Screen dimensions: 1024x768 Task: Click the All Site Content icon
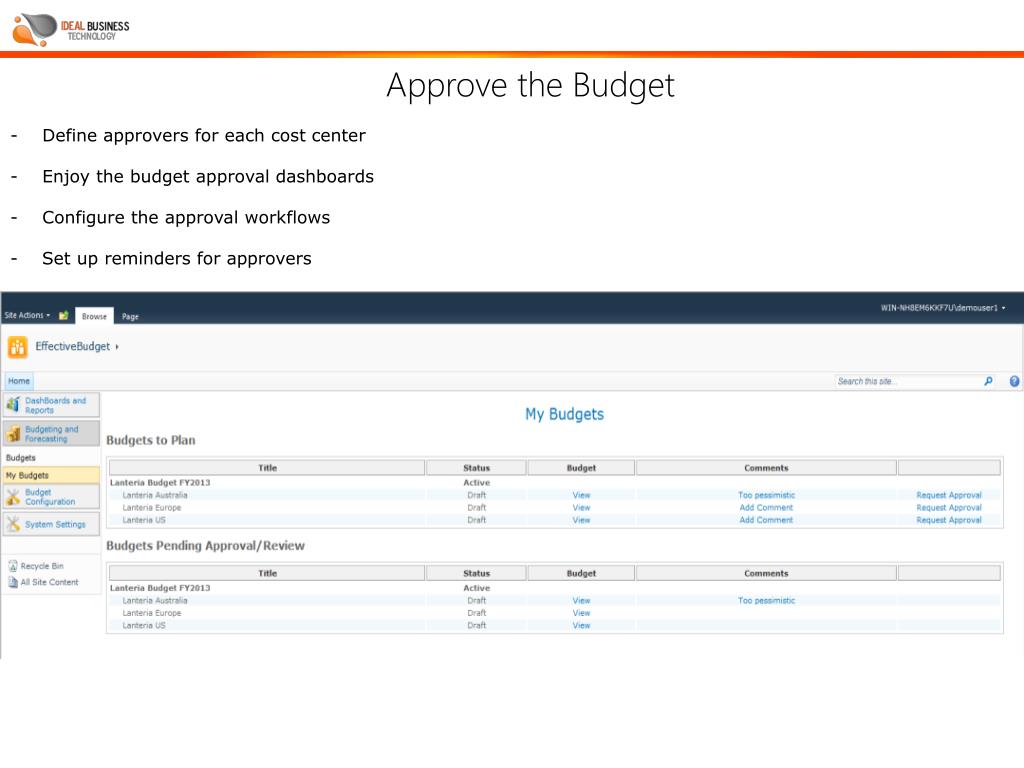12,582
